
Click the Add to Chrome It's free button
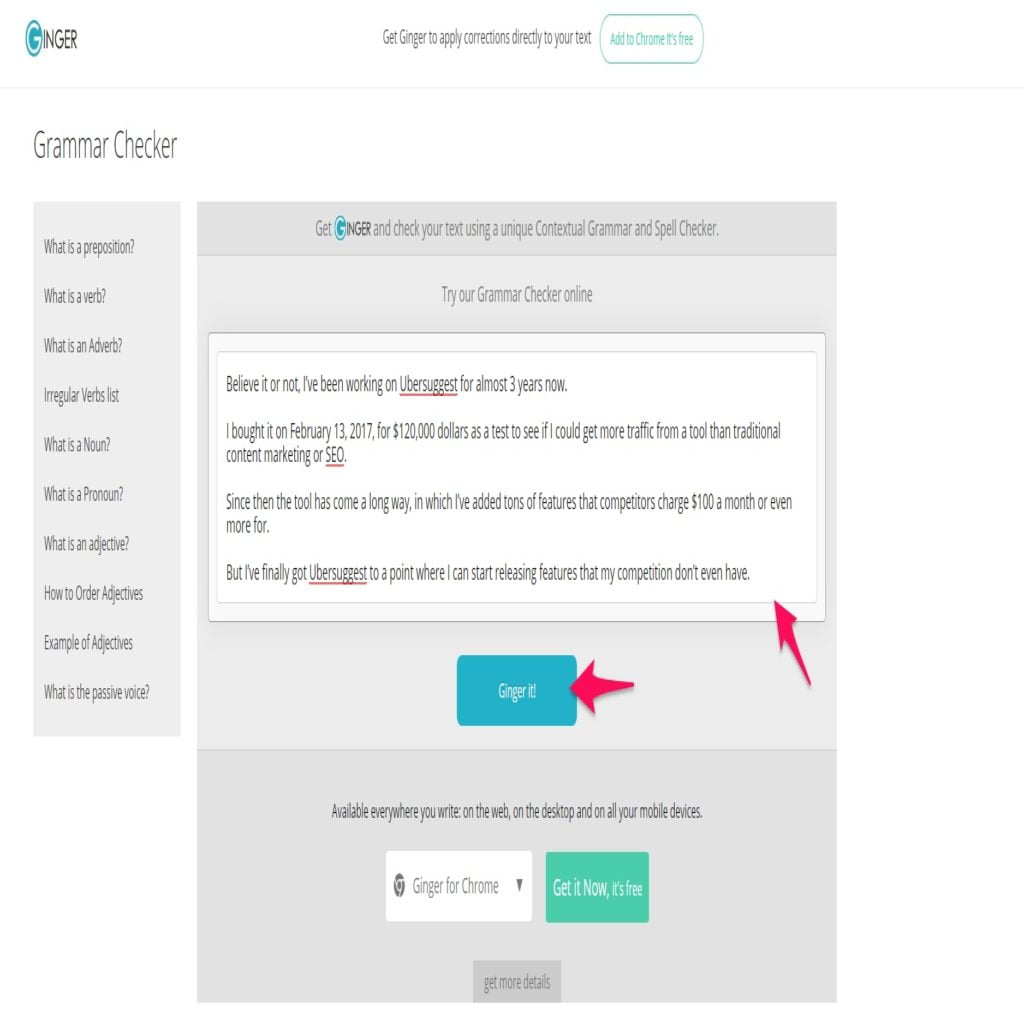(x=651, y=38)
